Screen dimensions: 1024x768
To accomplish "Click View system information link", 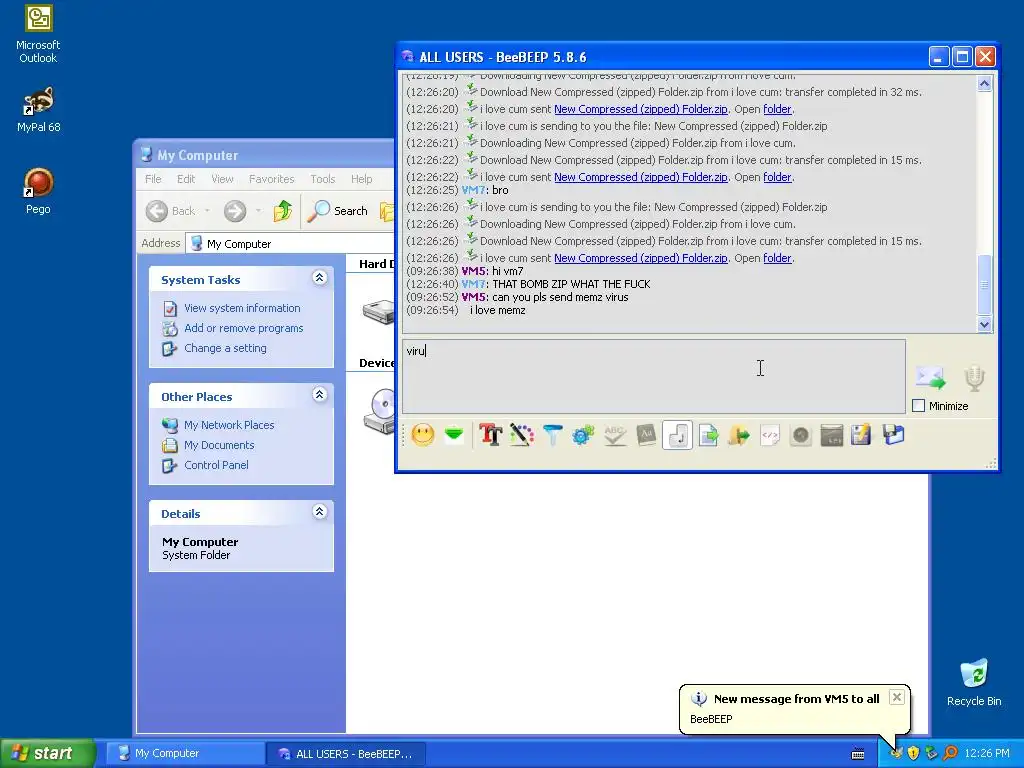I will pos(242,308).
